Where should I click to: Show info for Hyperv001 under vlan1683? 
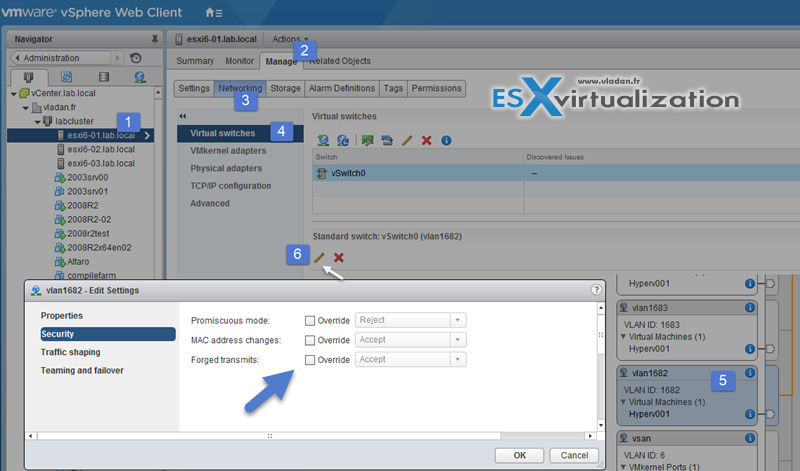pos(749,349)
